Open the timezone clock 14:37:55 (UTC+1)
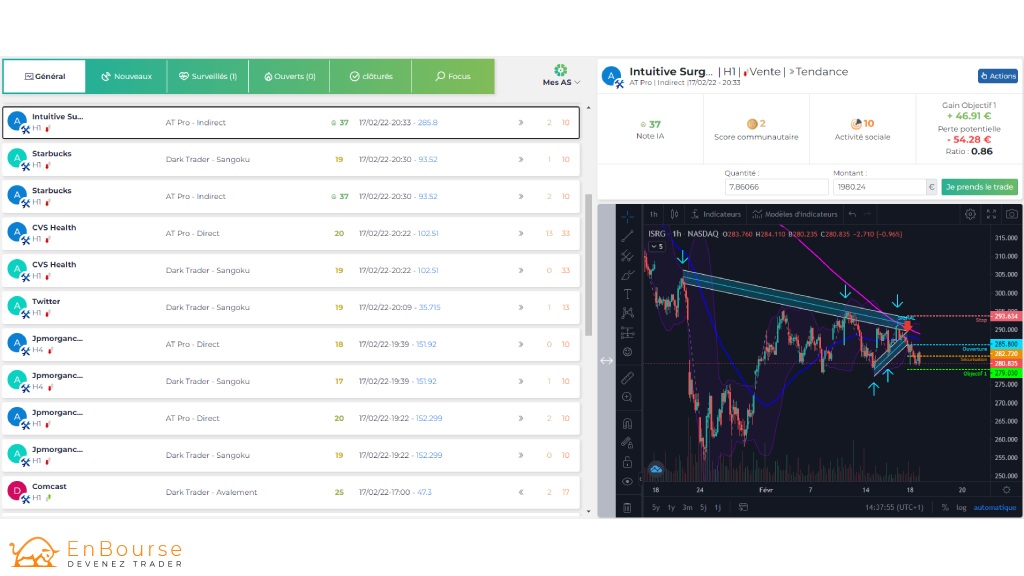Image resolution: width=1024 pixels, height=576 pixels. point(894,507)
